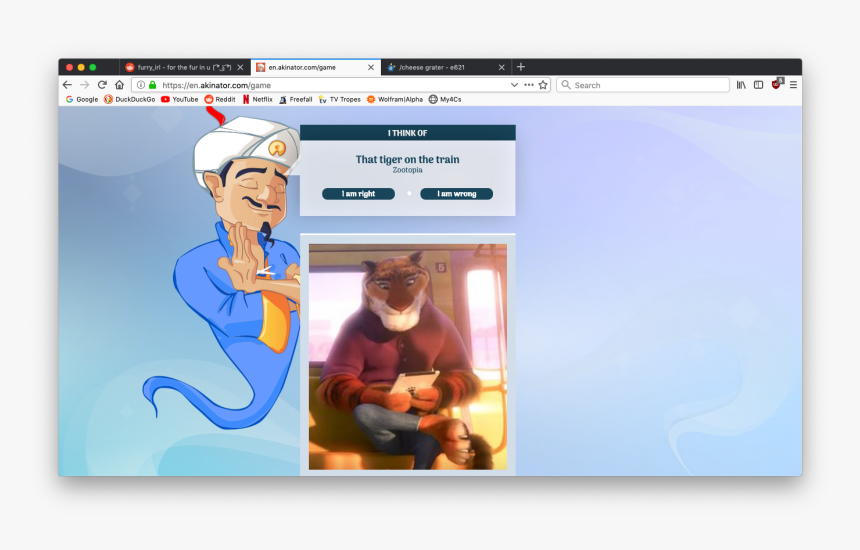Minimize window with yellow button
The width and height of the screenshot is (860, 550).
click(81, 67)
